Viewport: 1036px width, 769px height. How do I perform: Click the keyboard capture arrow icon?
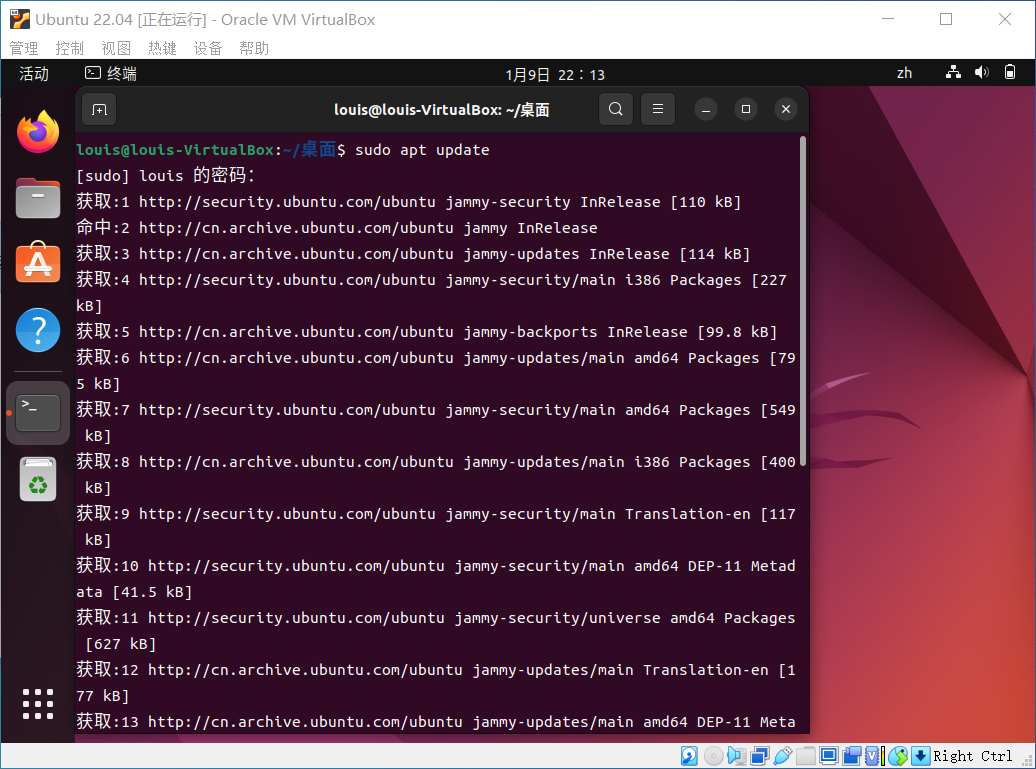(x=921, y=756)
